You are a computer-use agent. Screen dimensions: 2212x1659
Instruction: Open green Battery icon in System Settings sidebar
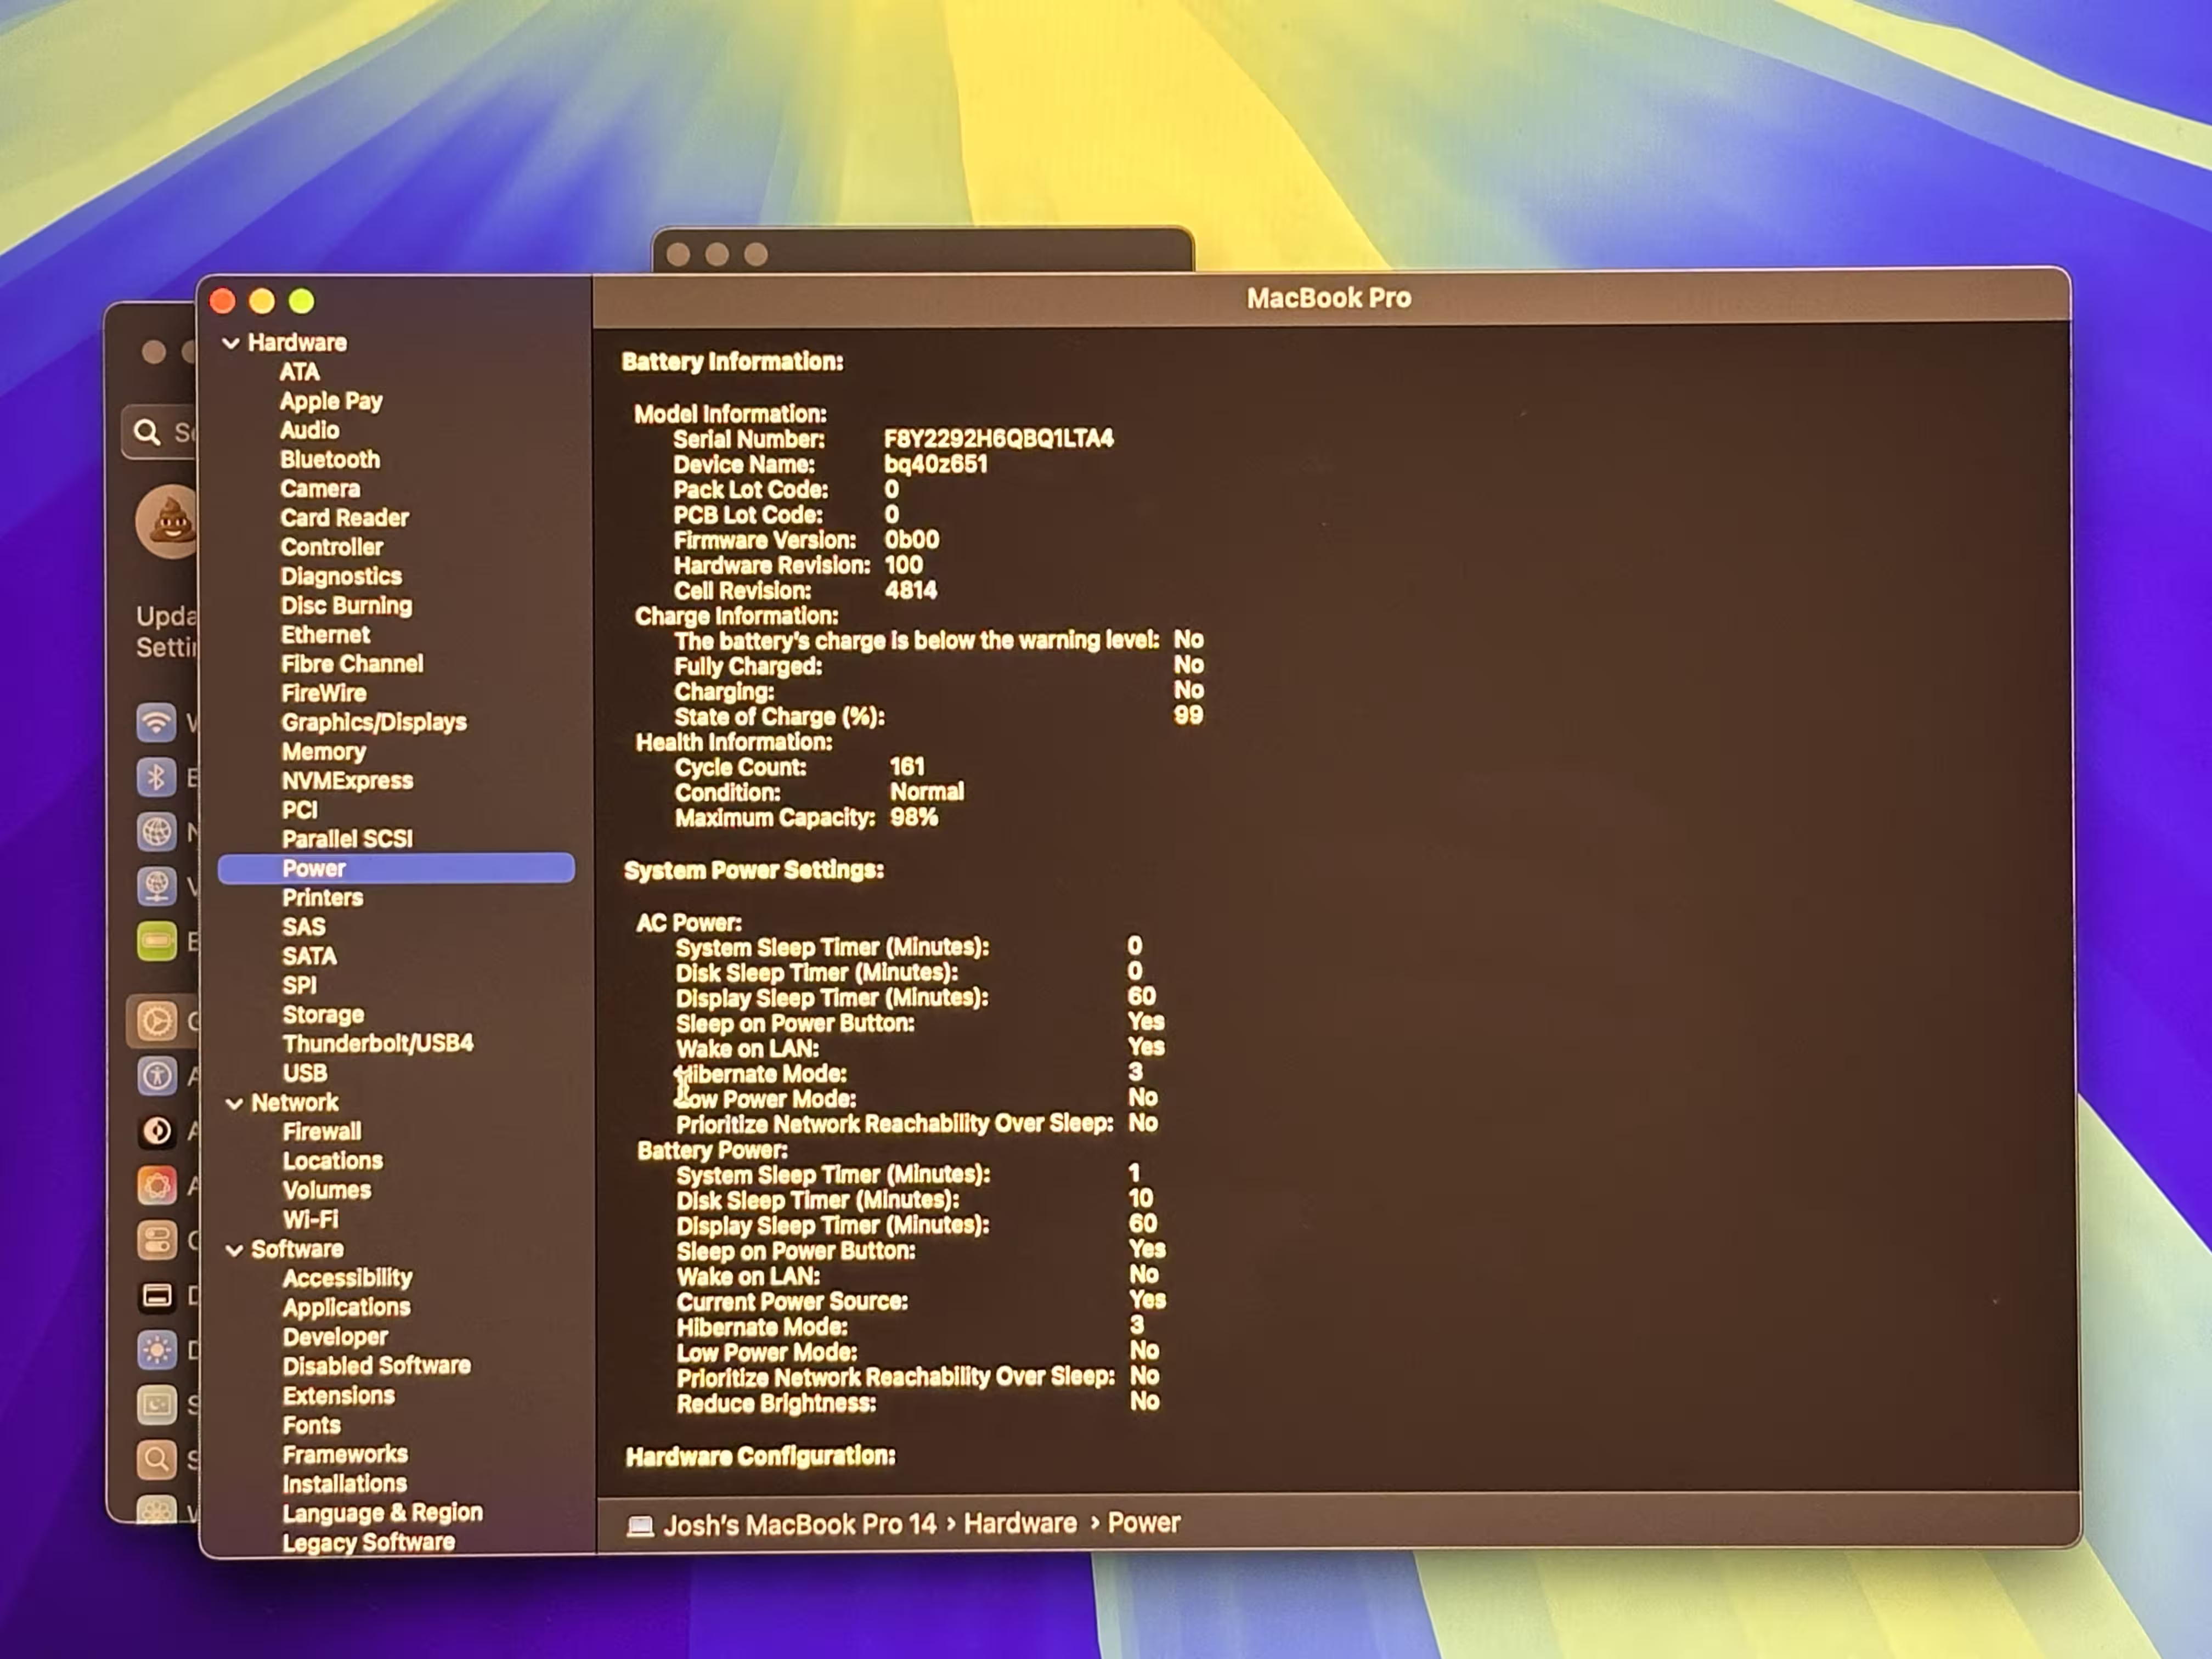click(157, 941)
